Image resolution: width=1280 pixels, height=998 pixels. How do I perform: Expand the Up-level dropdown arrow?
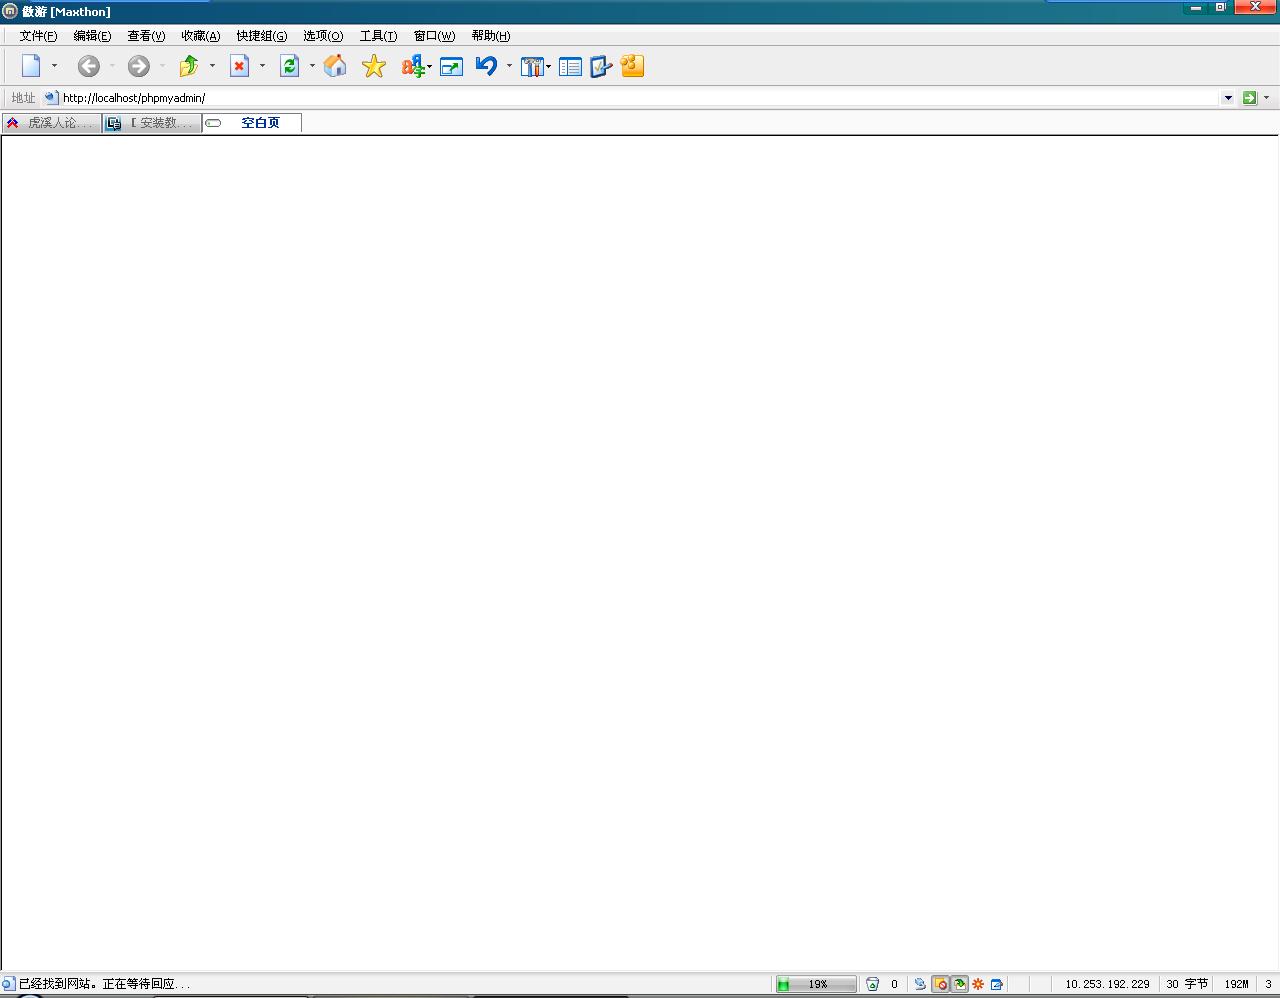[x=212, y=66]
